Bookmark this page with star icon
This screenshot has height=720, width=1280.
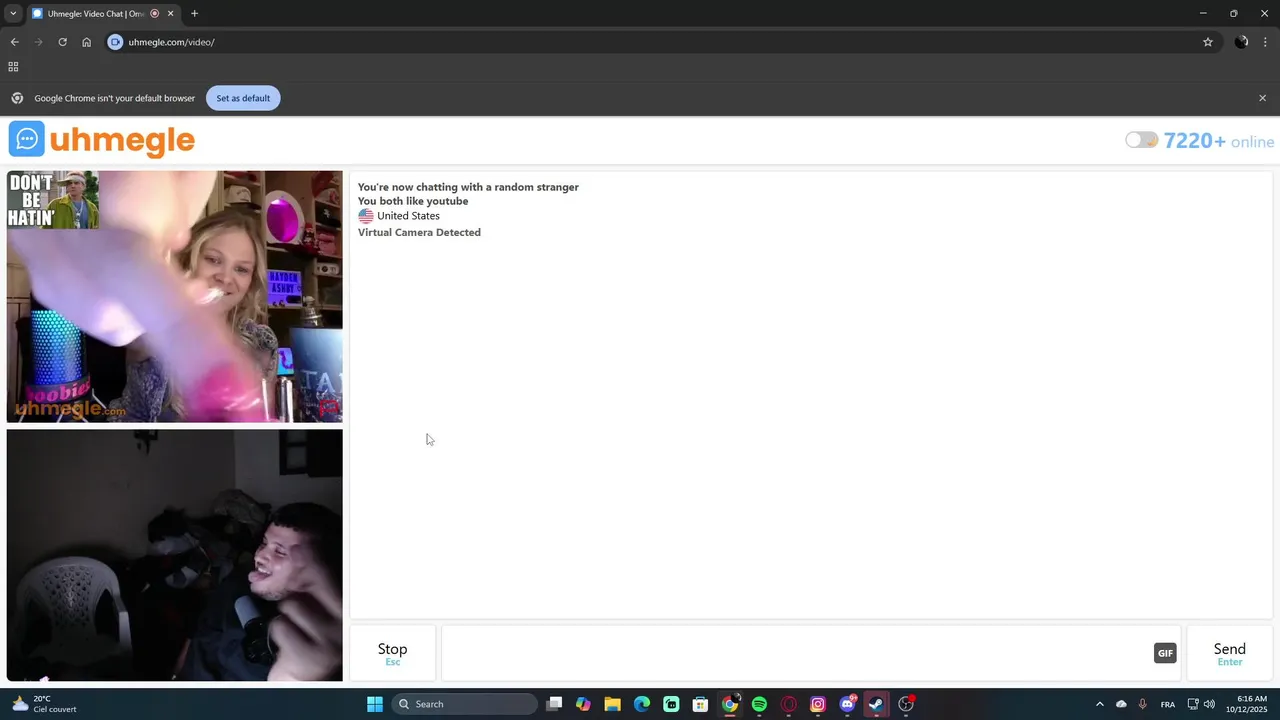point(1207,42)
